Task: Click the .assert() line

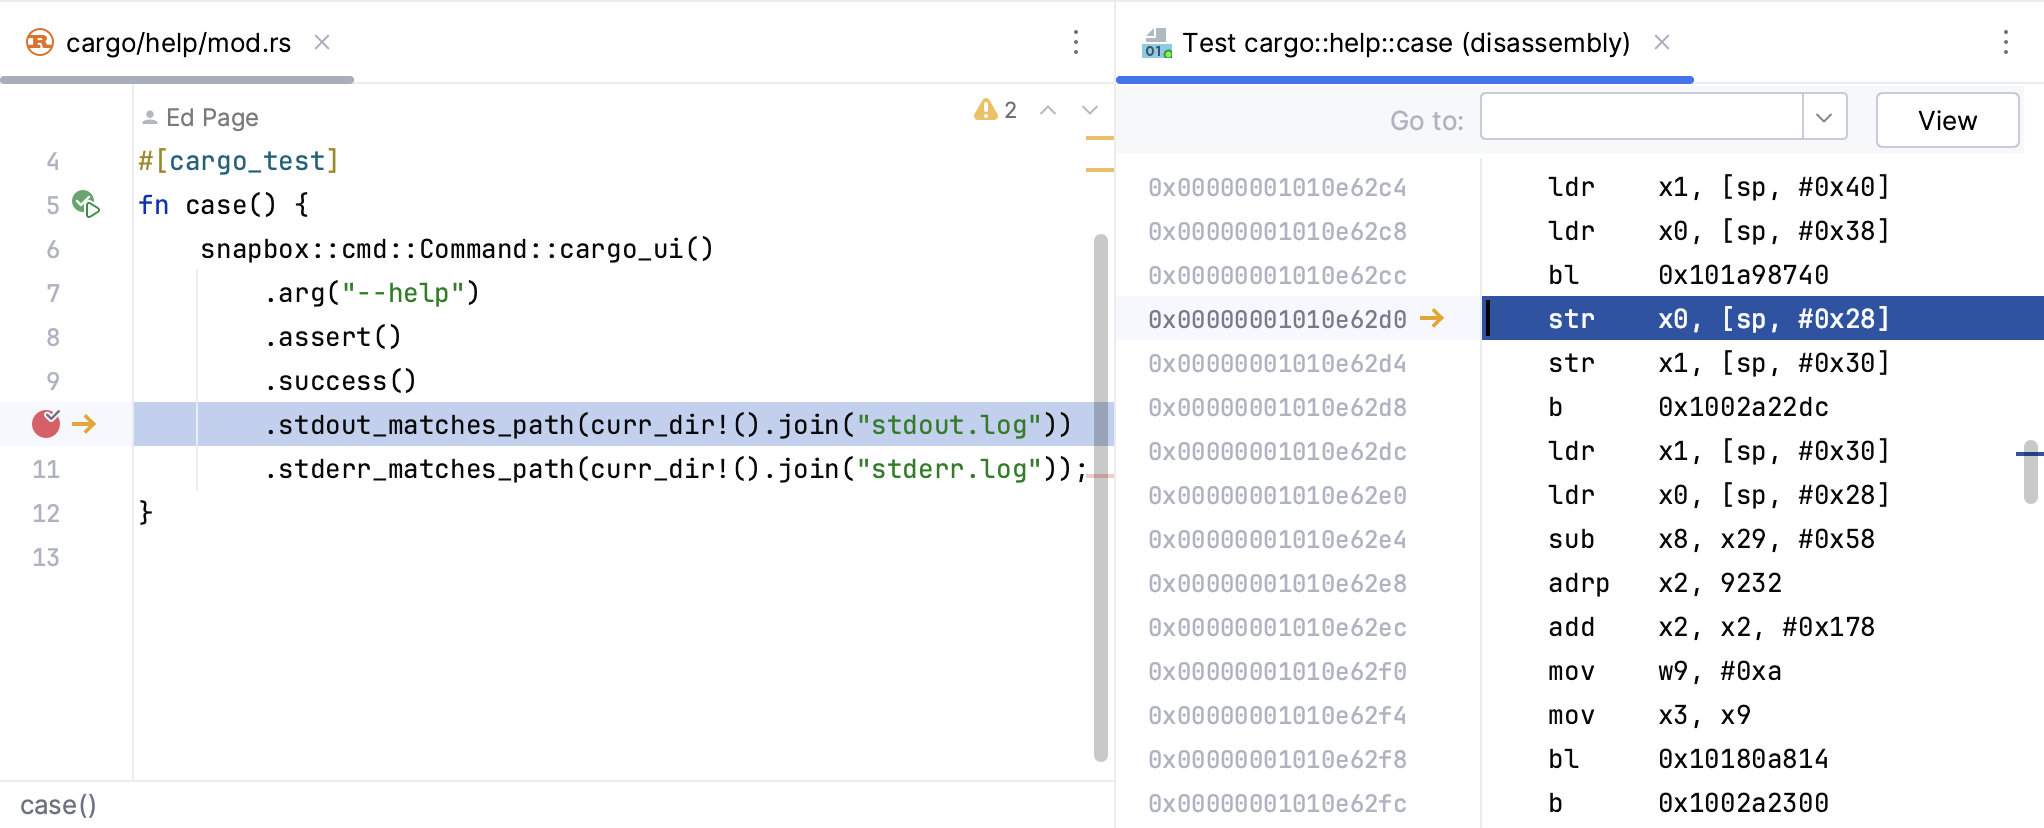Action: point(333,337)
